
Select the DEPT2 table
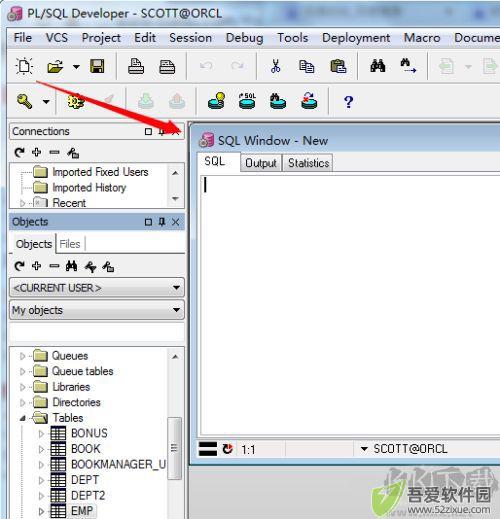[x=88, y=495]
